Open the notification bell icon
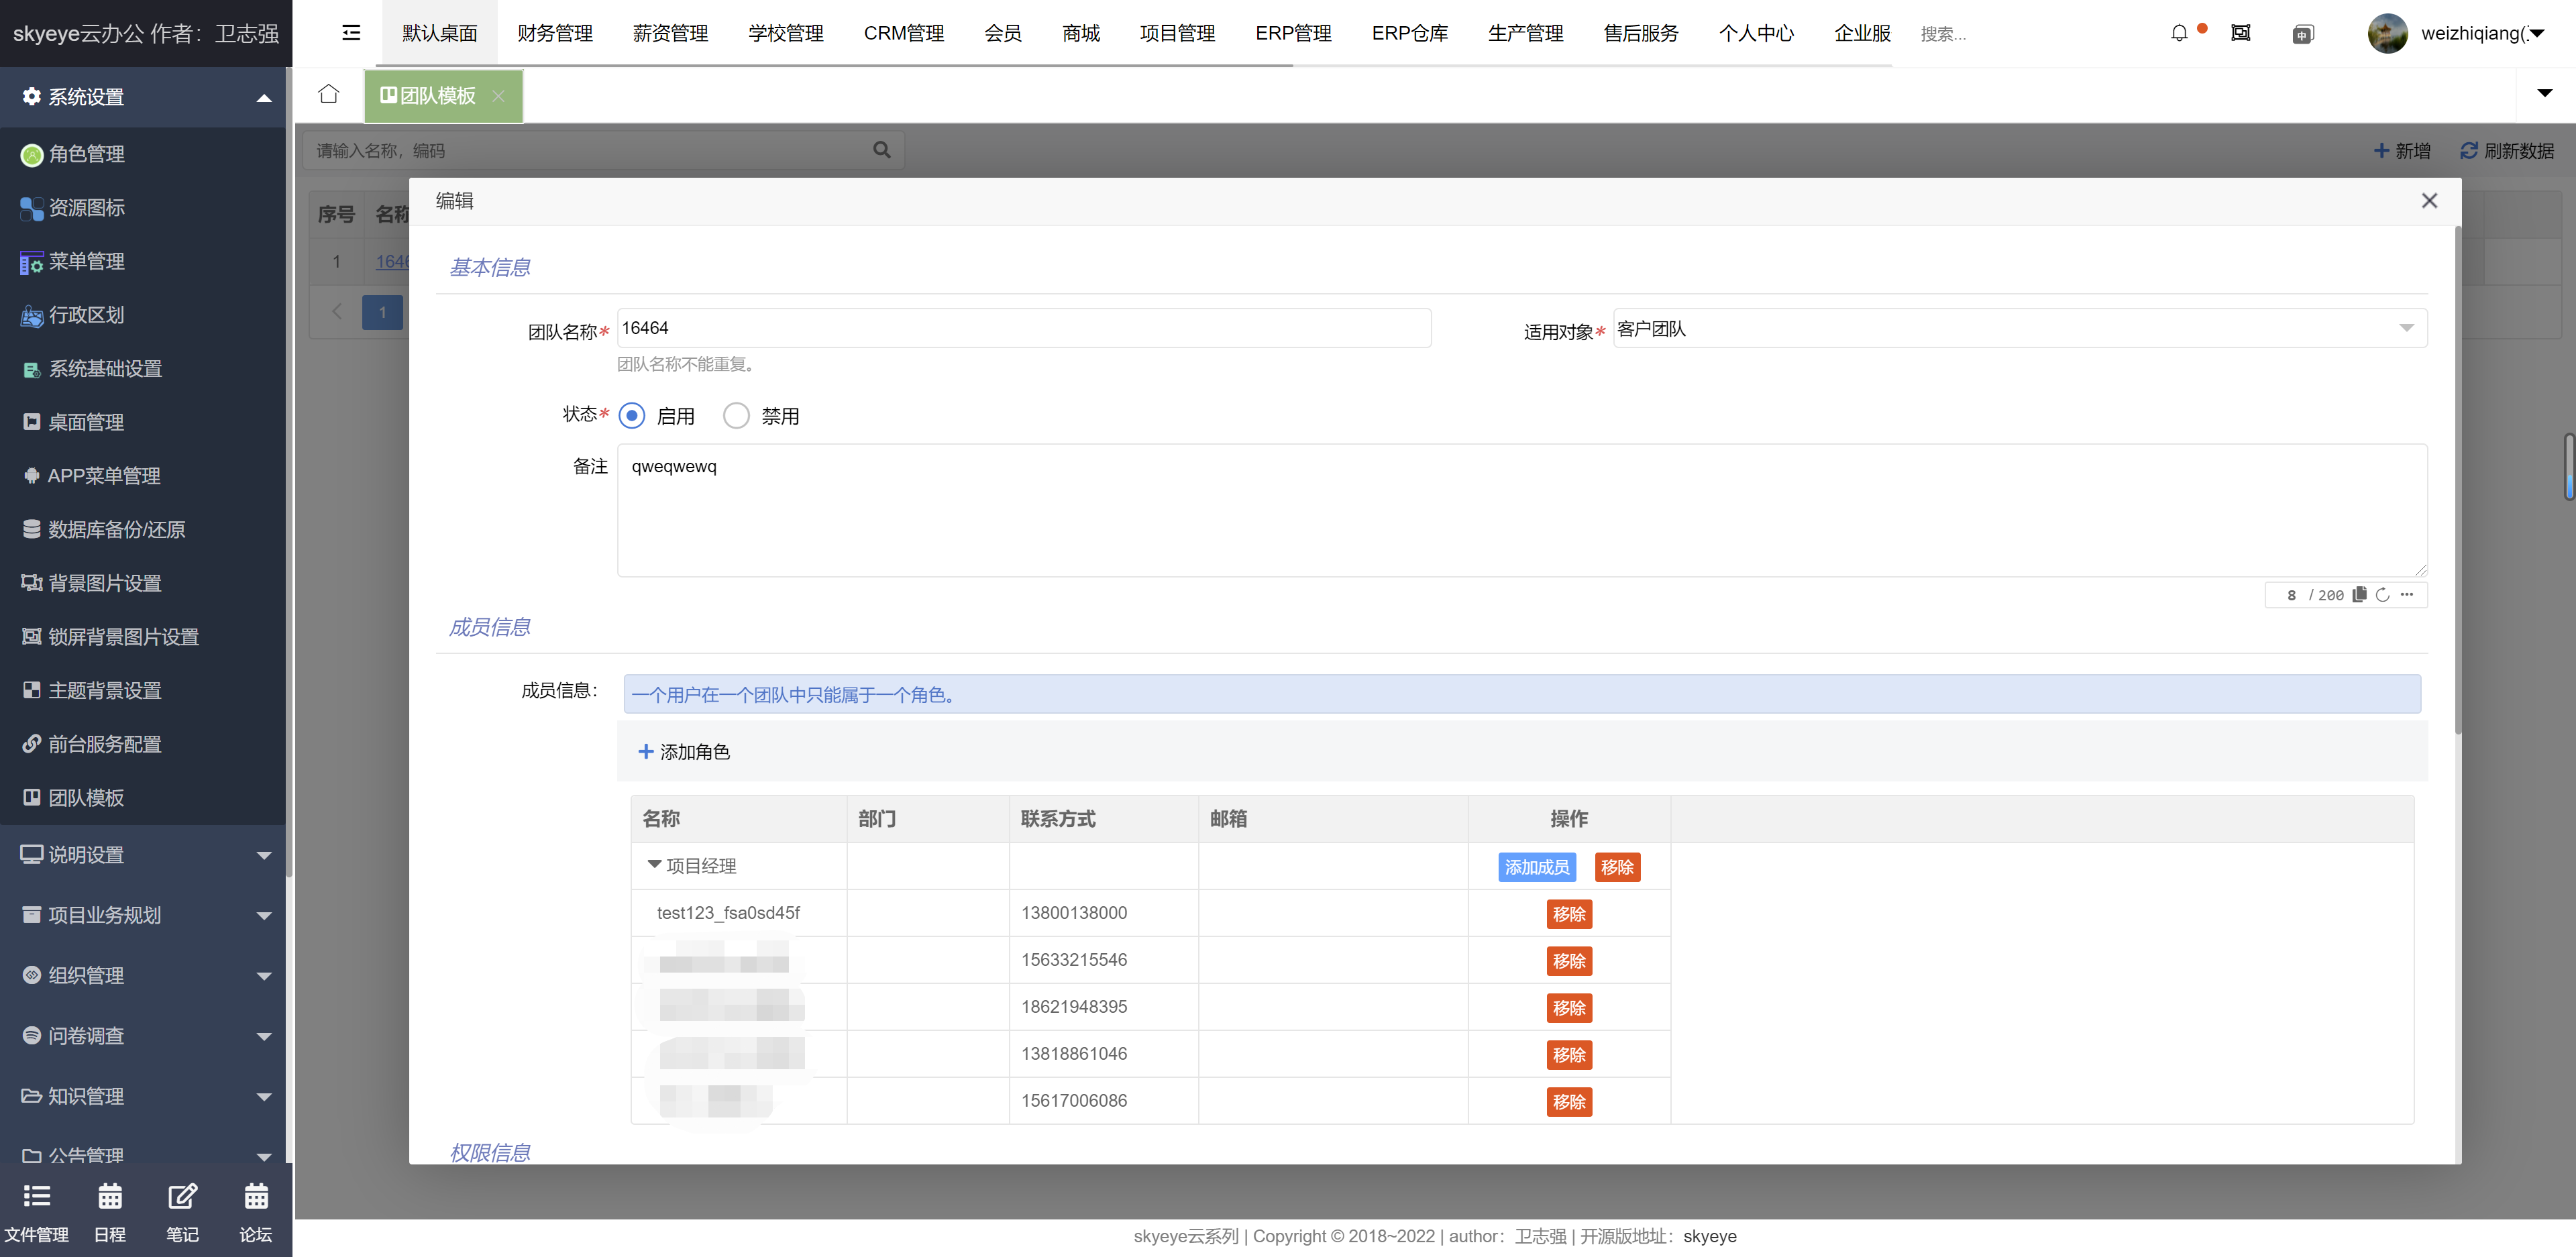2576x1257 pixels. 2180,33
